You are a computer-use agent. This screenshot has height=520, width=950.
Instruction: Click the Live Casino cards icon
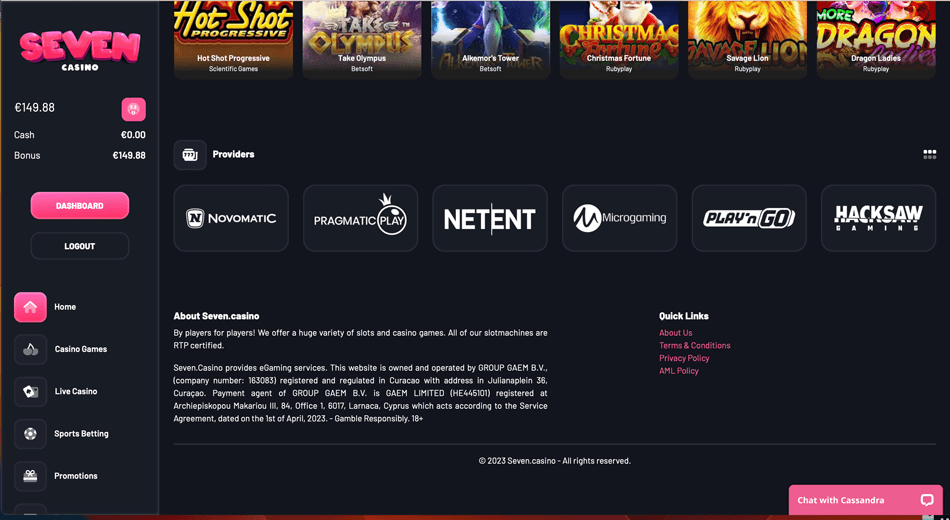(x=30, y=392)
